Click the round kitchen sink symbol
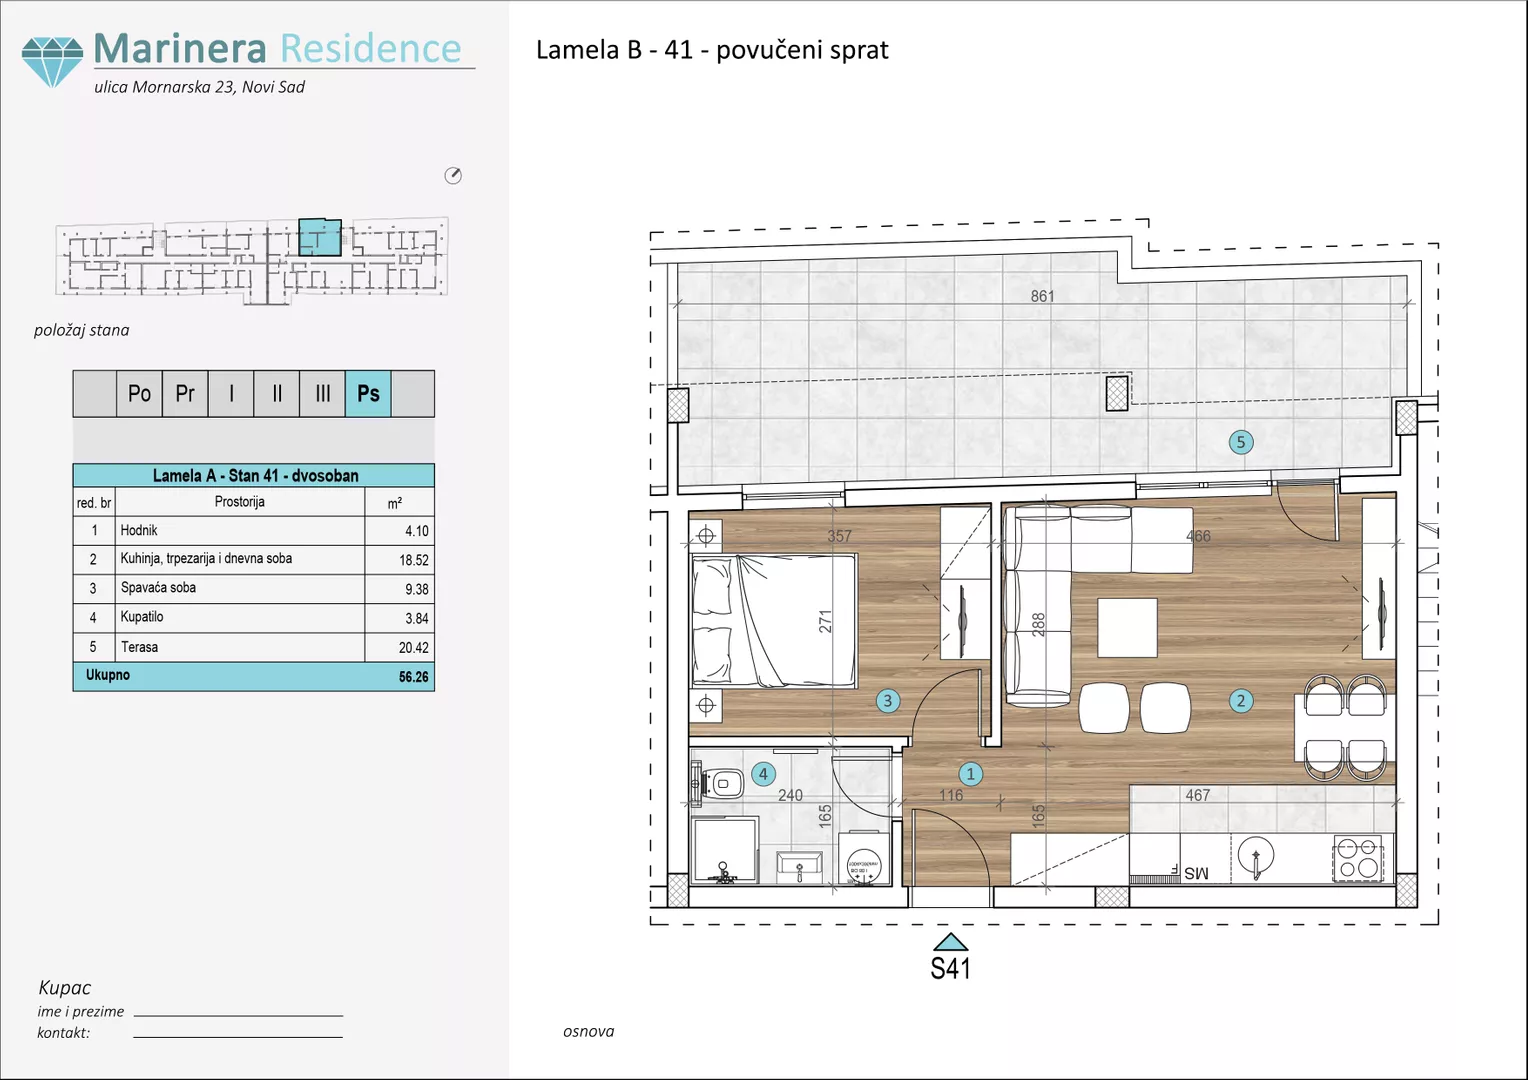 point(1255,858)
